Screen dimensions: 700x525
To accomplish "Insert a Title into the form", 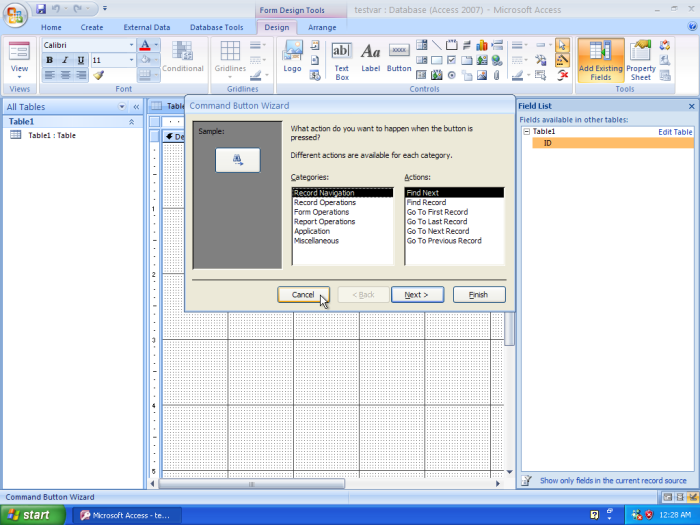I will (x=315, y=45).
